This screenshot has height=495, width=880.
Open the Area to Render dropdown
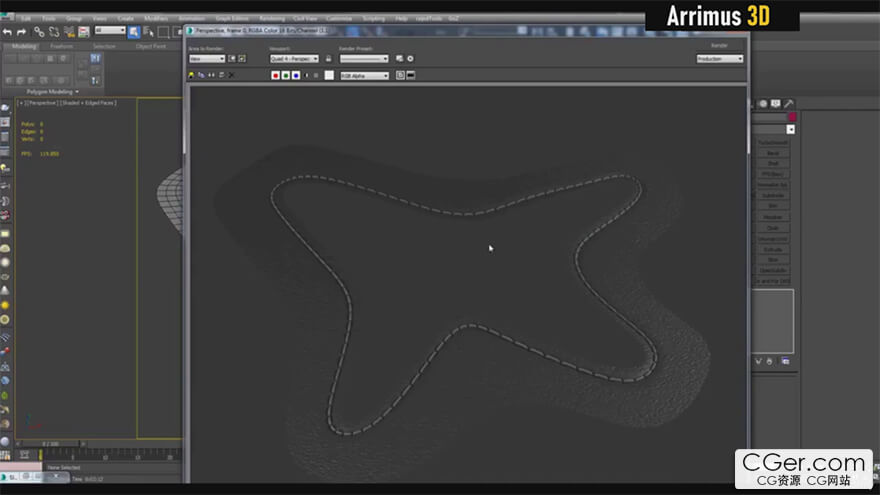point(207,59)
